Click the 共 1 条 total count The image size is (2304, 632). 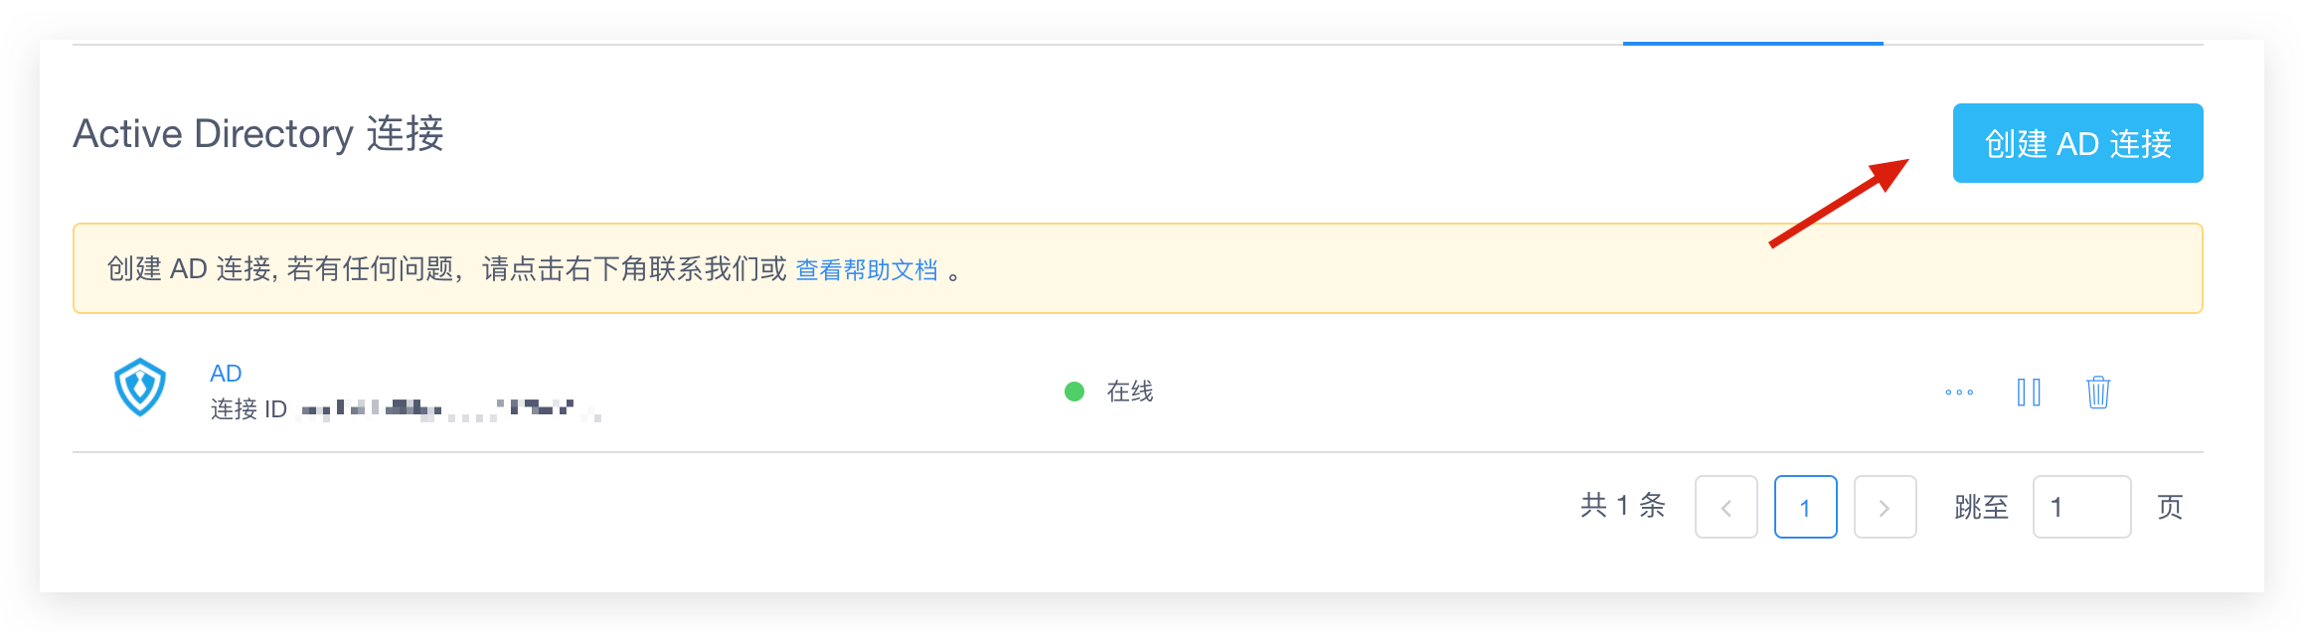tap(1621, 506)
